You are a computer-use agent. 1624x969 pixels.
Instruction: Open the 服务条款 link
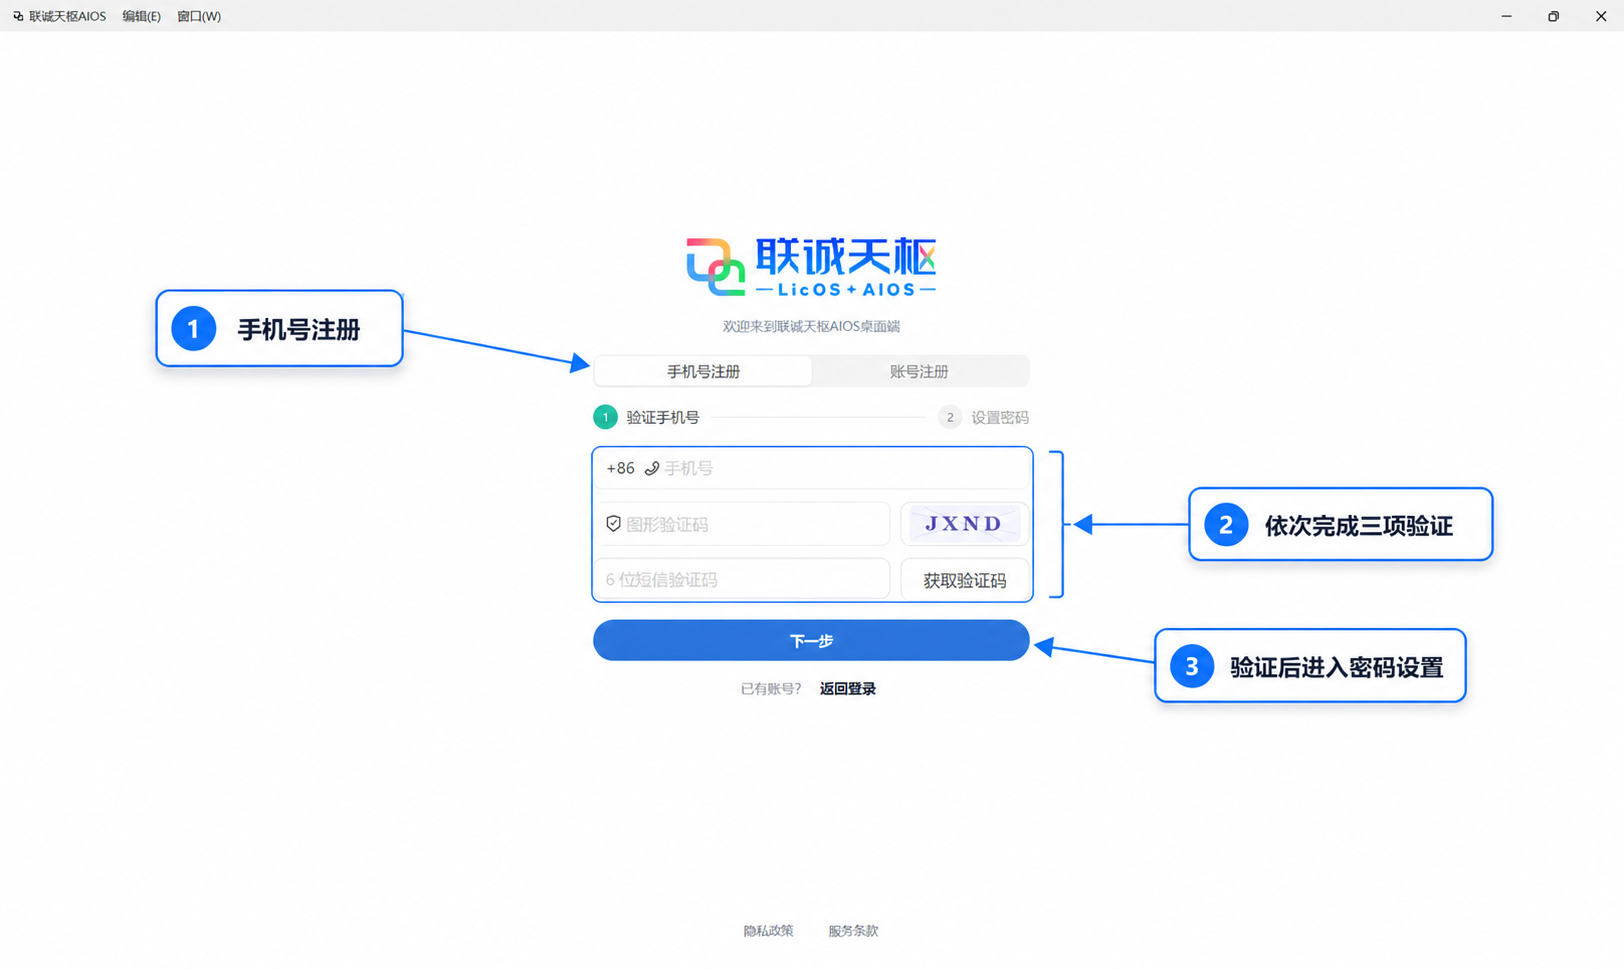(853, 930)
